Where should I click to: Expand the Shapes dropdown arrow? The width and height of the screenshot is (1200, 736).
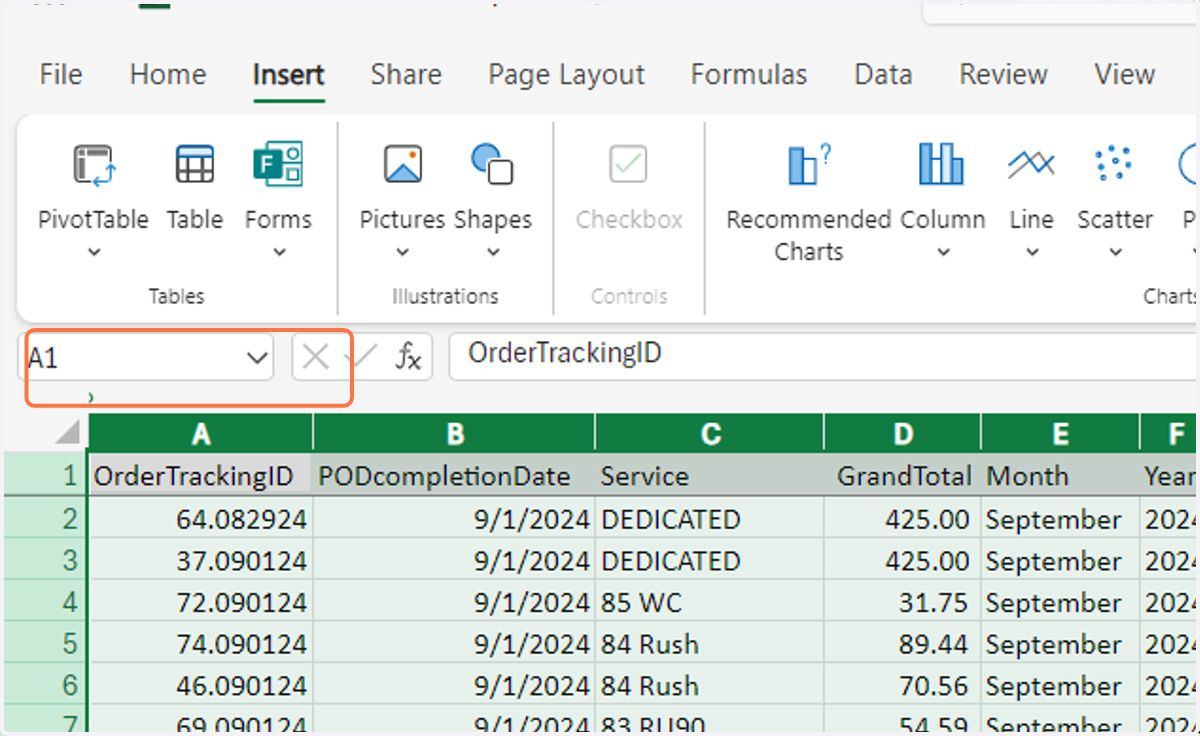point(493,252)
